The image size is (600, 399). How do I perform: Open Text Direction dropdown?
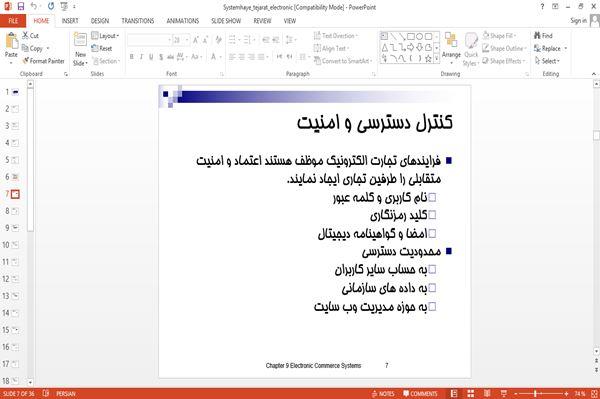336,36
